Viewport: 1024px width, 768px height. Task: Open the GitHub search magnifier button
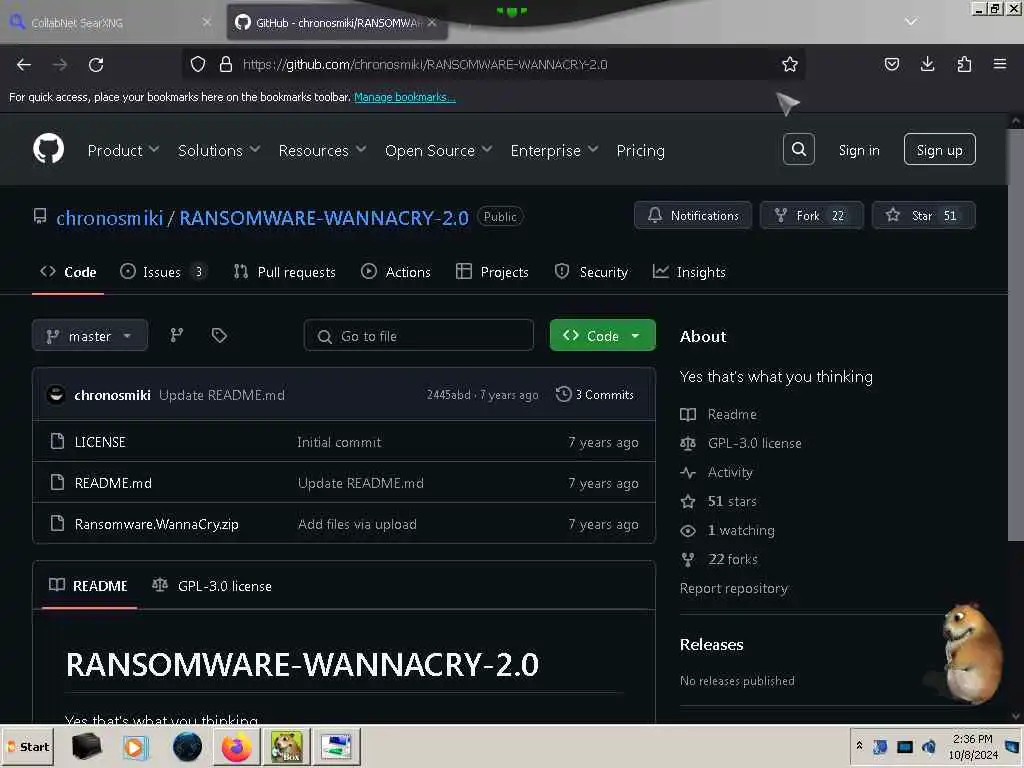[798, 150]
